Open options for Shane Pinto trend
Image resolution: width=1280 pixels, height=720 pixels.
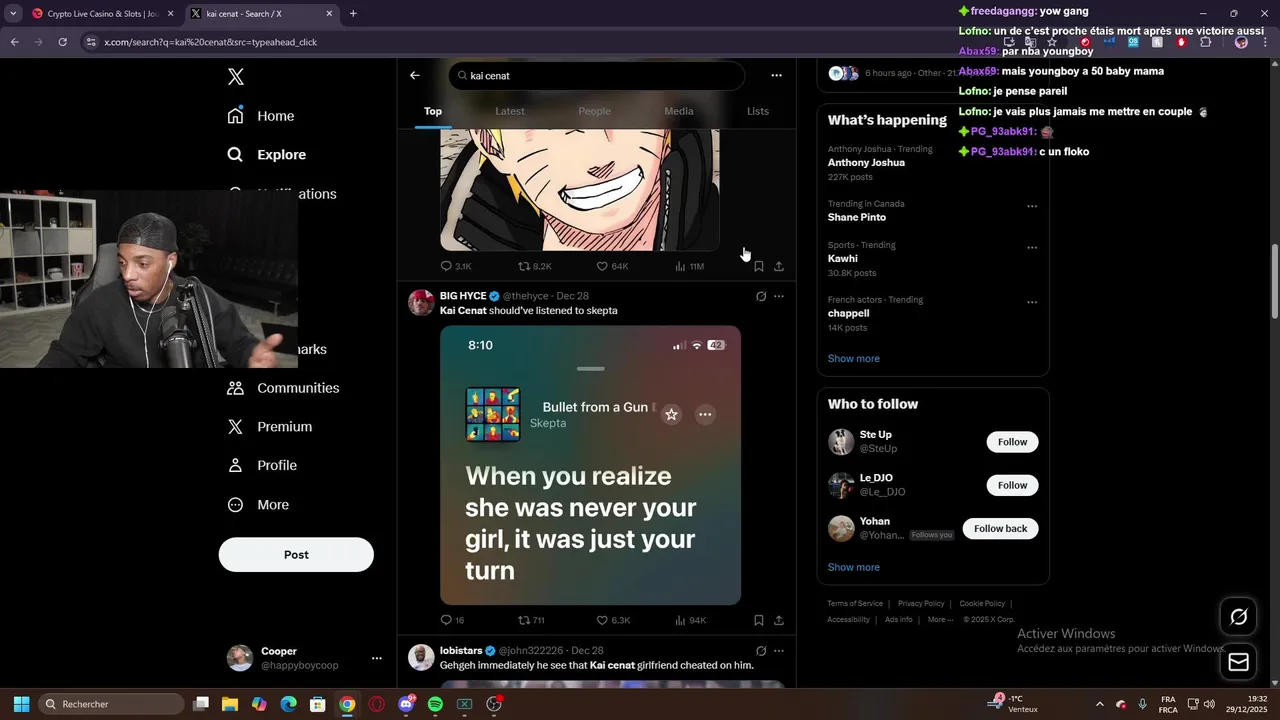(x=1032, y=206)
